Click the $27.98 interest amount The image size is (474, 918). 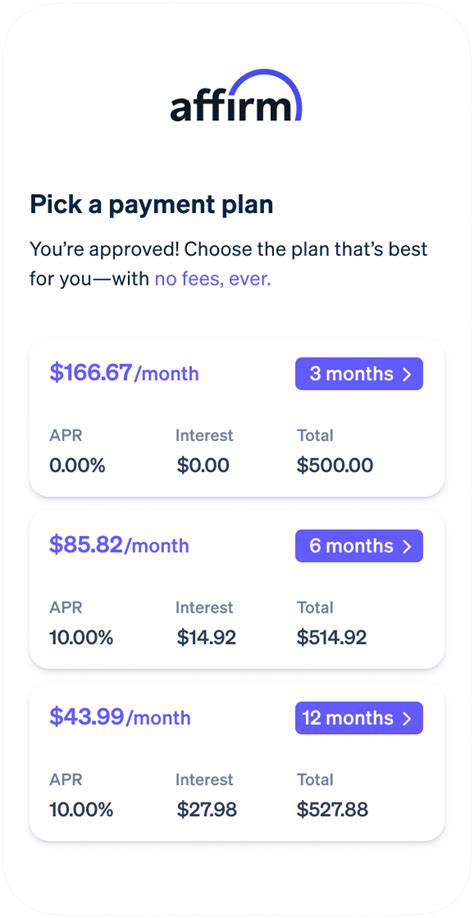click(x=207, y=810)
